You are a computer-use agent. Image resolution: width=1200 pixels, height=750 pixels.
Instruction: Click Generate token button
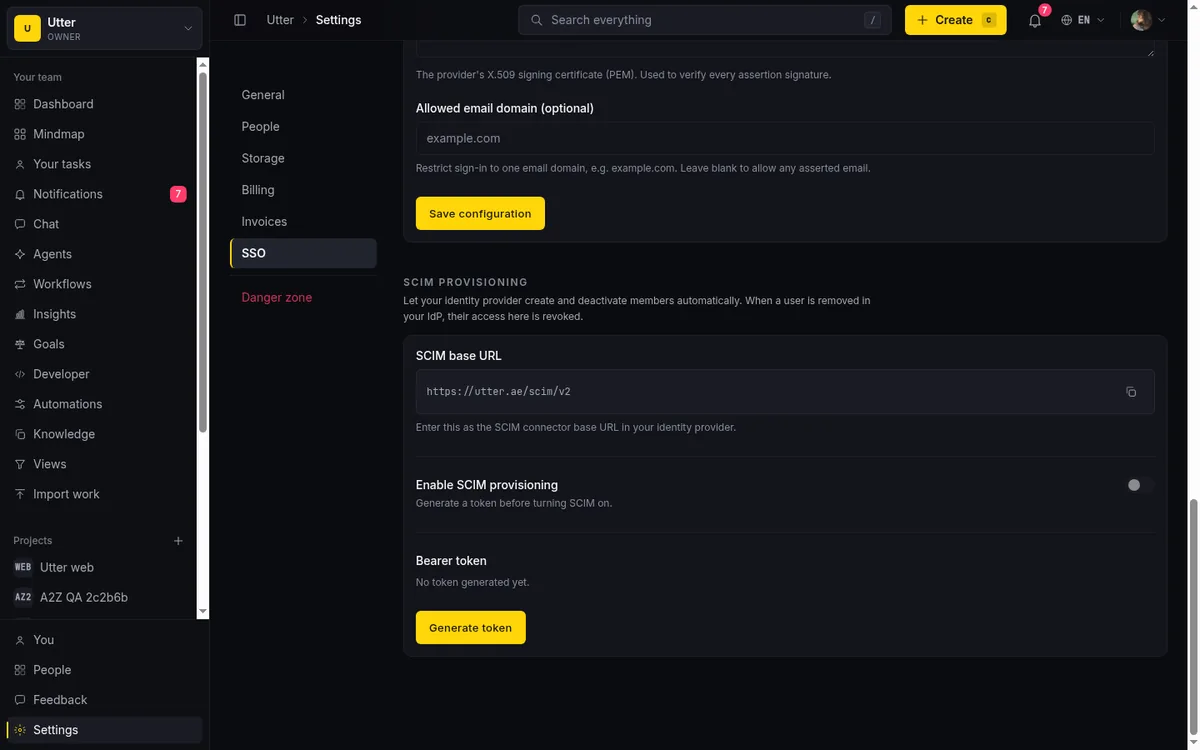point(470,628)
